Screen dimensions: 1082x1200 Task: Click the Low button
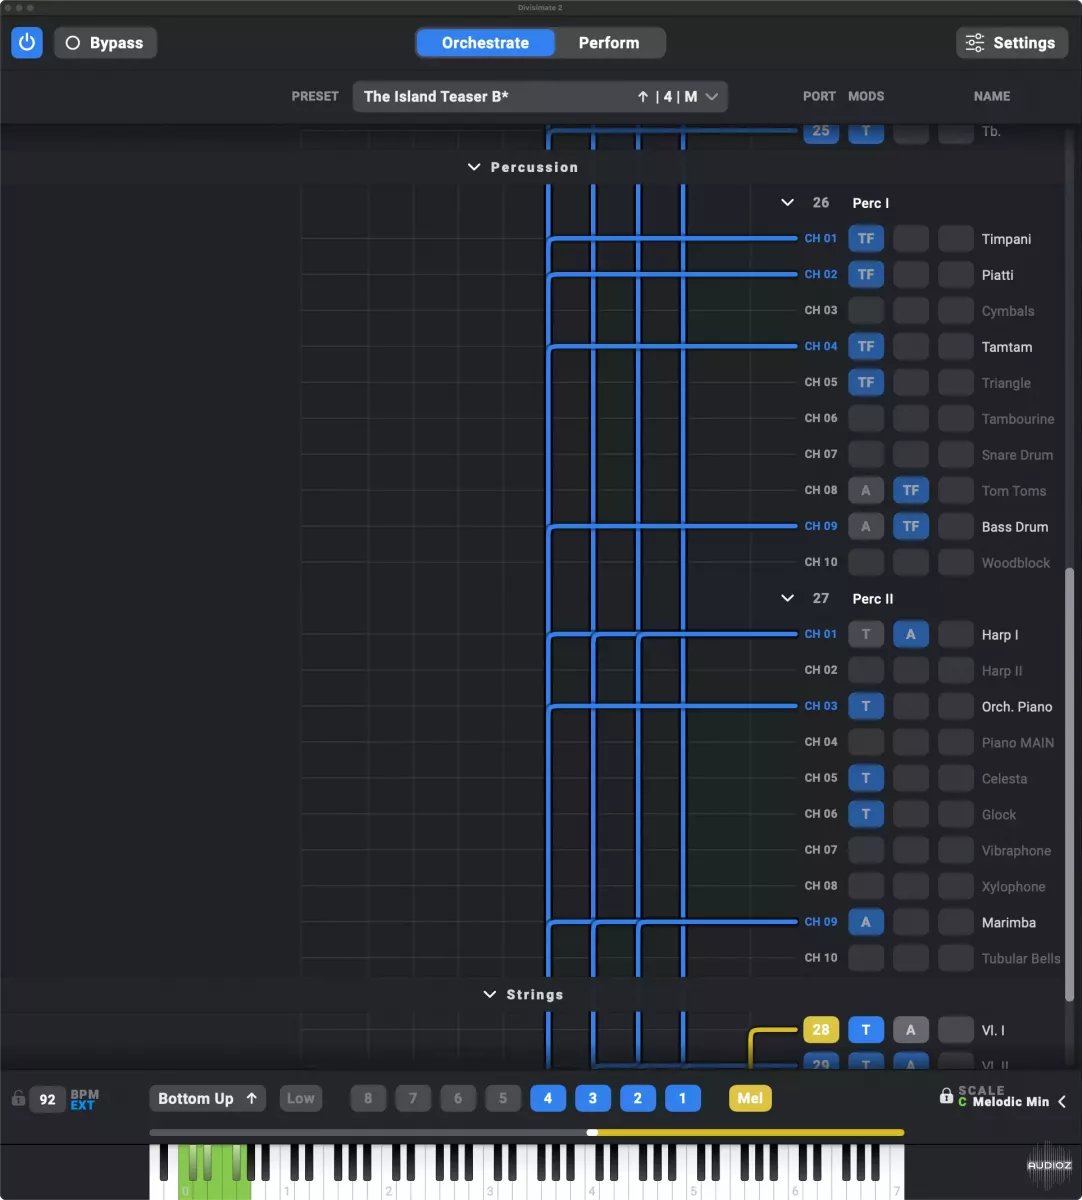[301, 1098]
